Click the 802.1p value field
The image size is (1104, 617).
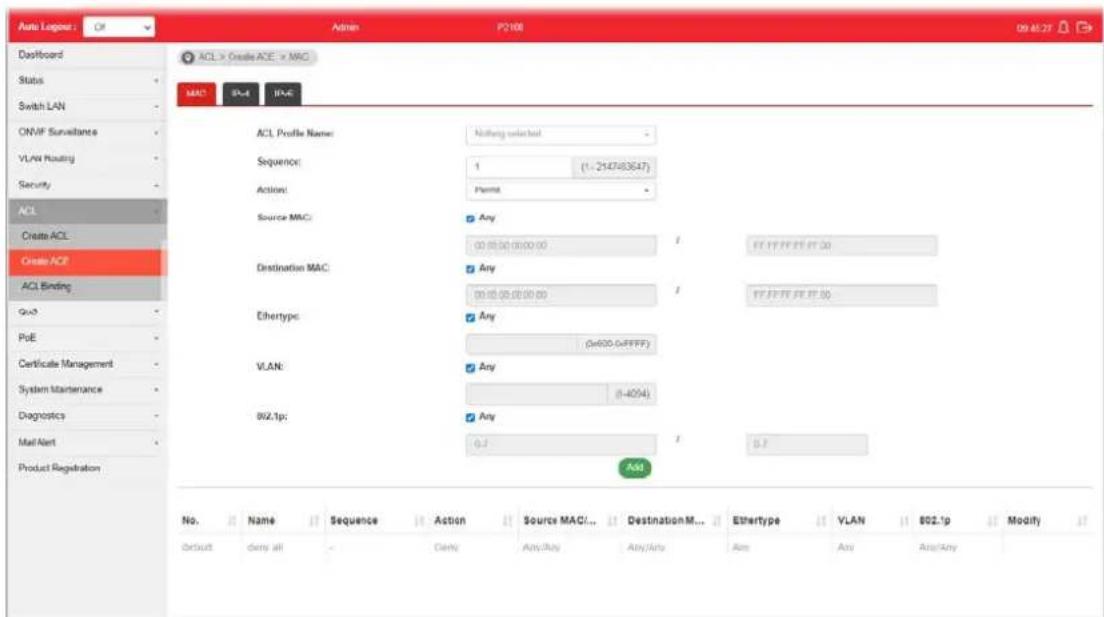(x=560, y=444)
